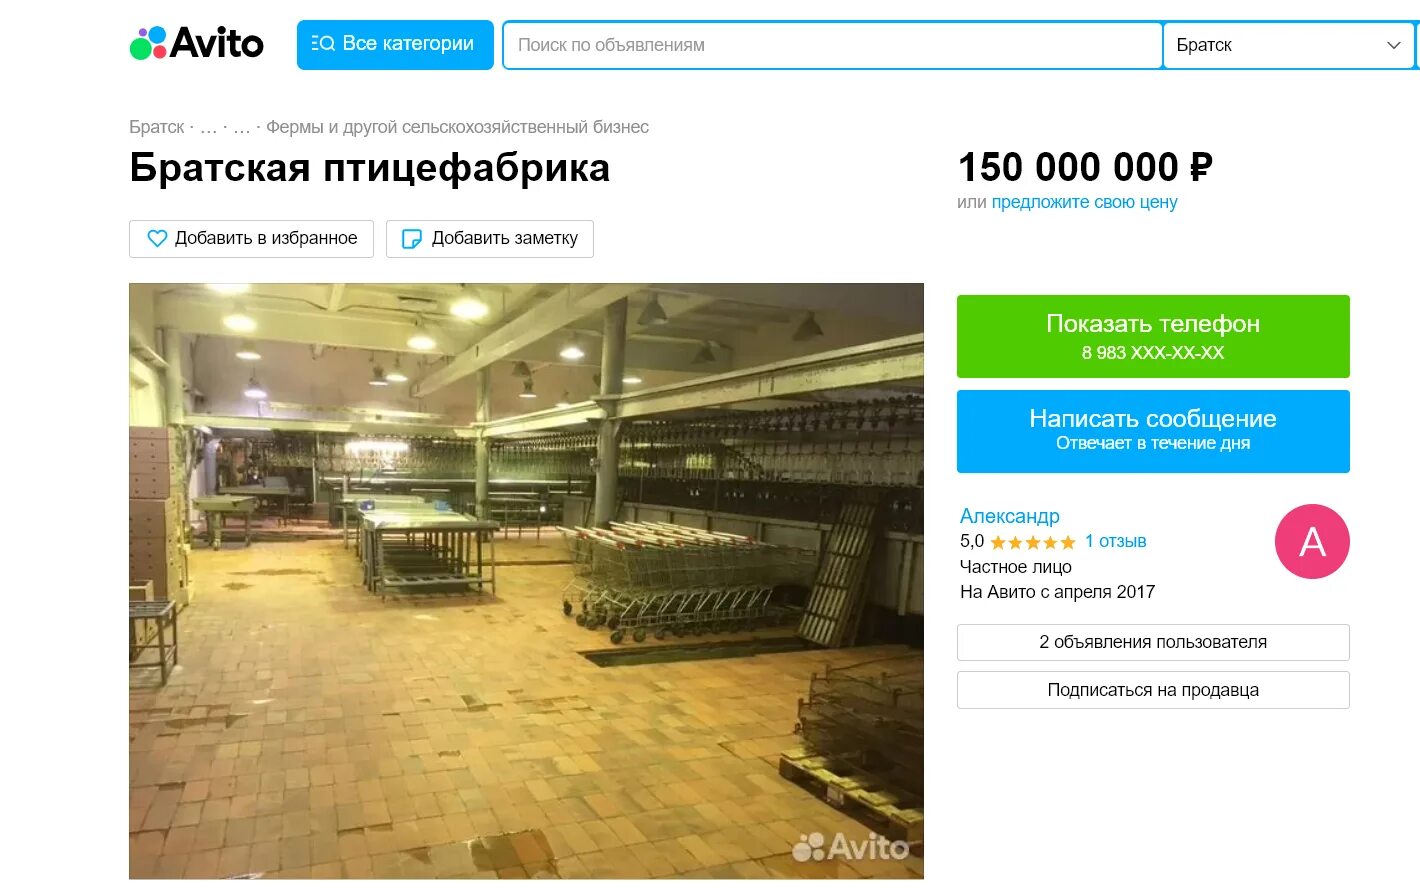Open Фермы и другой сельскохозяйственный бизнес breadcrumb

(457, 127)
